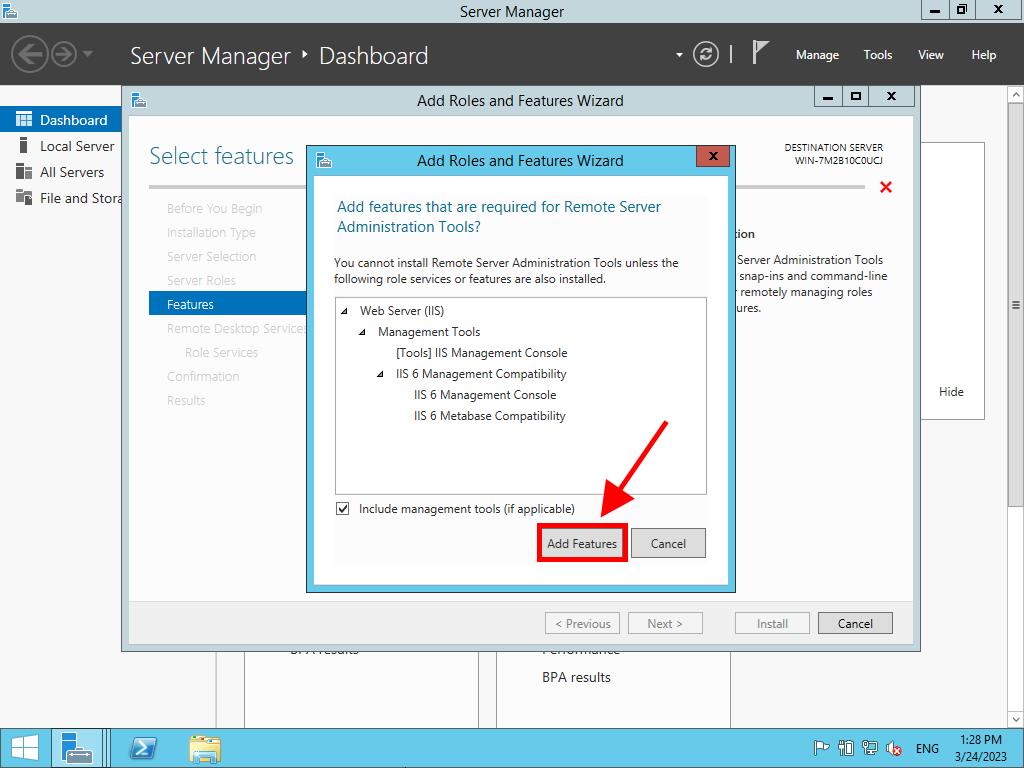Click Installation Type wizard step
Screen dimensions: 1024x768
tap(211, 232)
